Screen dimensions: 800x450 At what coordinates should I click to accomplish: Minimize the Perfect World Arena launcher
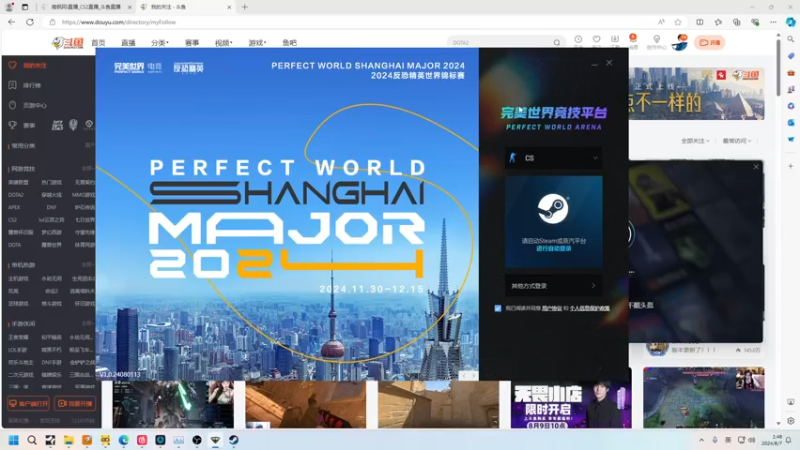594,64
